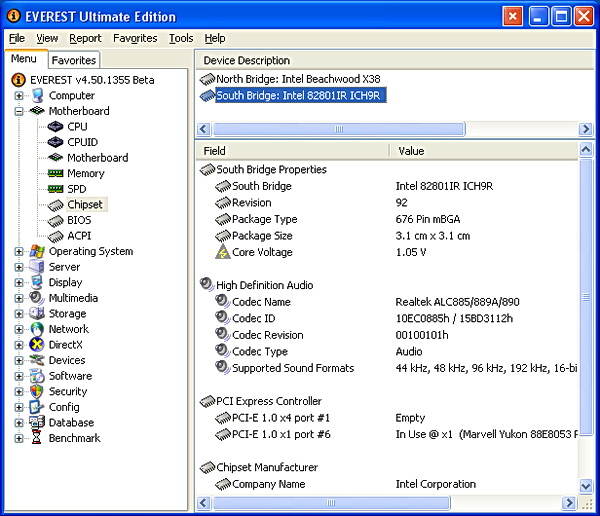Select the Motherboard sub-item under Motherboard

point(98,158)
